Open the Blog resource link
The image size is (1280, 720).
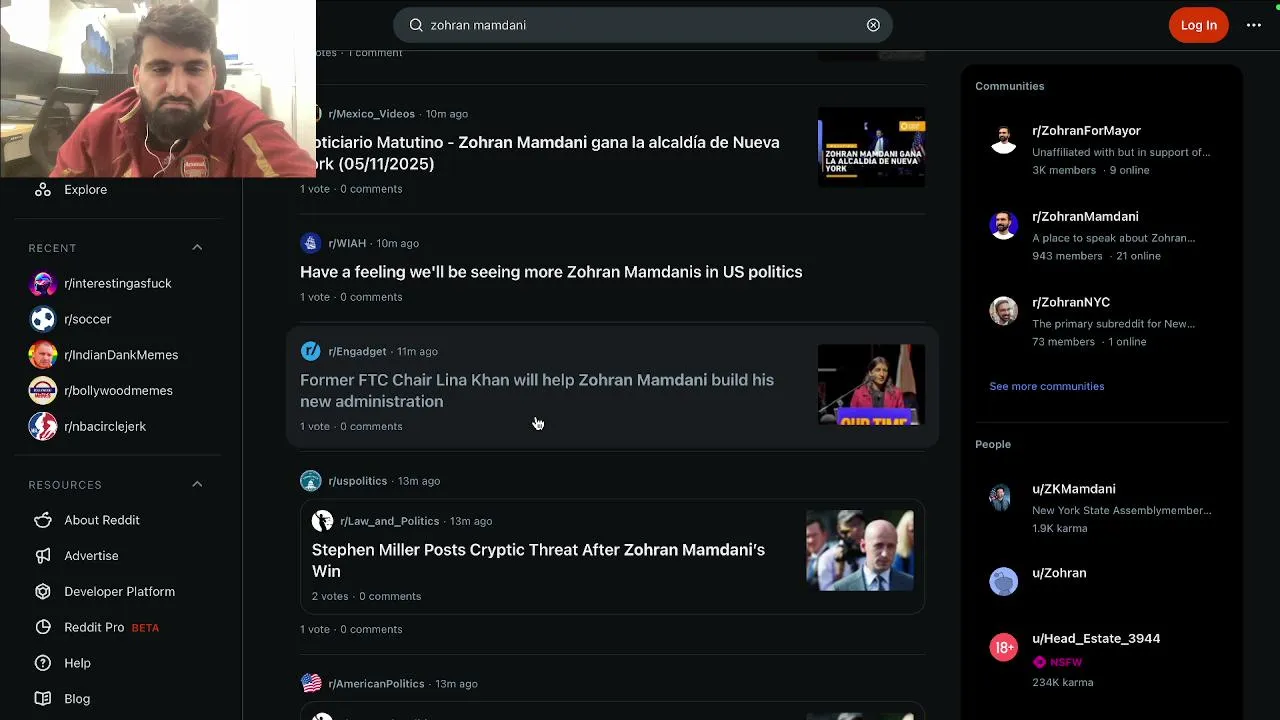pos(77,699)
